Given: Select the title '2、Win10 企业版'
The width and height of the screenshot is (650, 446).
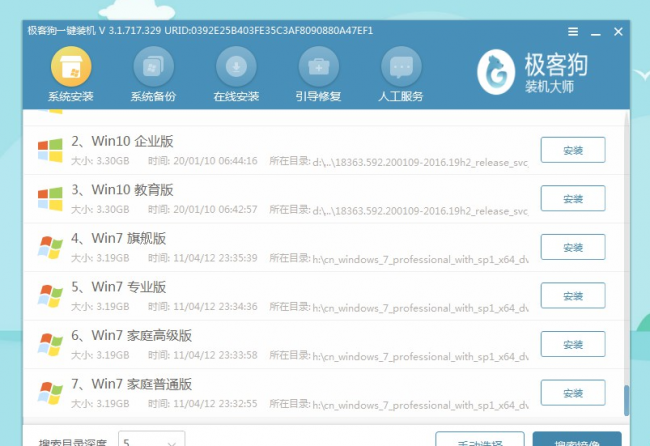Looking at the screenshot, I should click(122, 141).
